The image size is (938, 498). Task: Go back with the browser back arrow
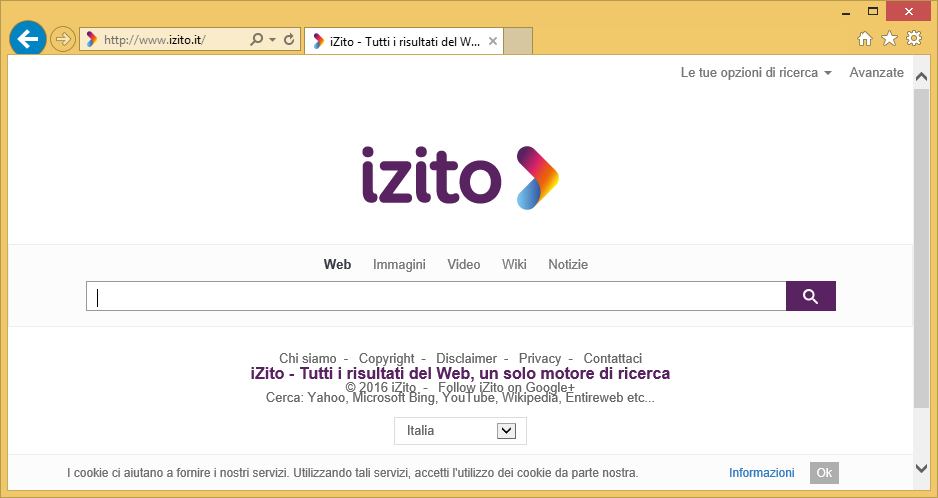(28, 40)
